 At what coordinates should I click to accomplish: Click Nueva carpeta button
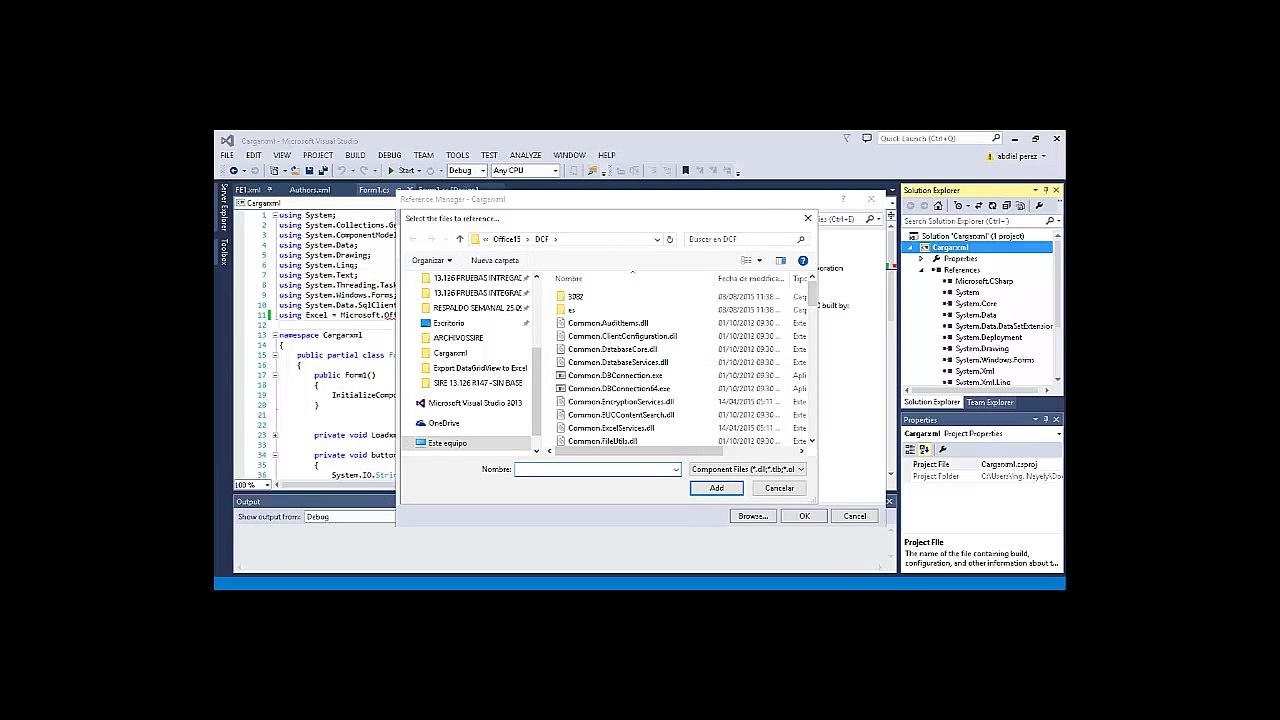tap(495, 260)
